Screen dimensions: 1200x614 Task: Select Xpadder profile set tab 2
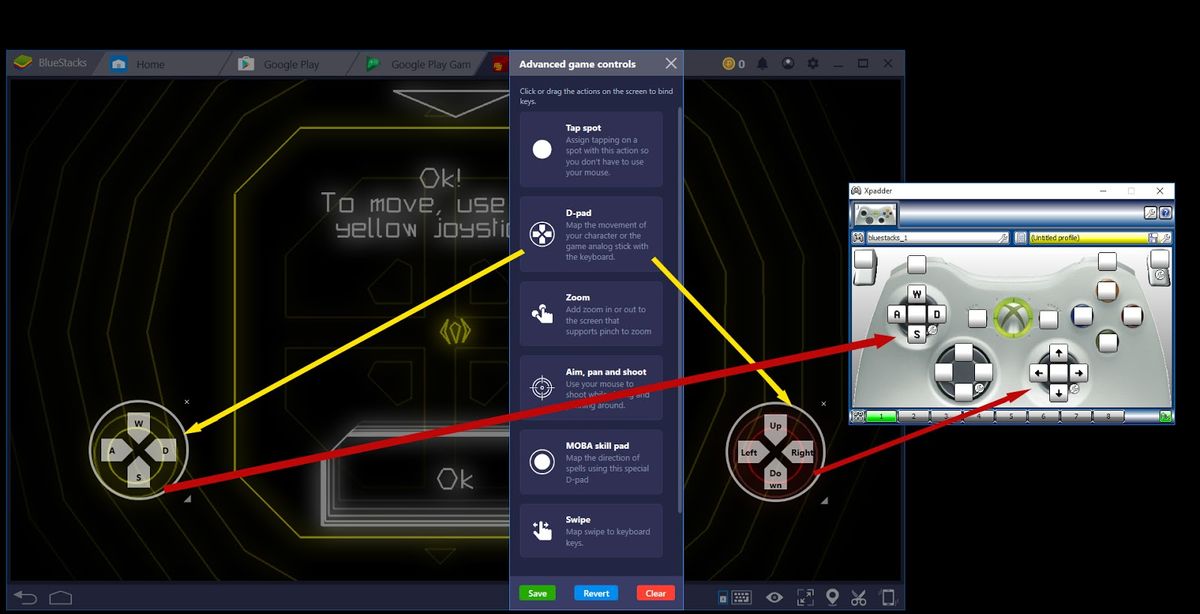[912, 415]
